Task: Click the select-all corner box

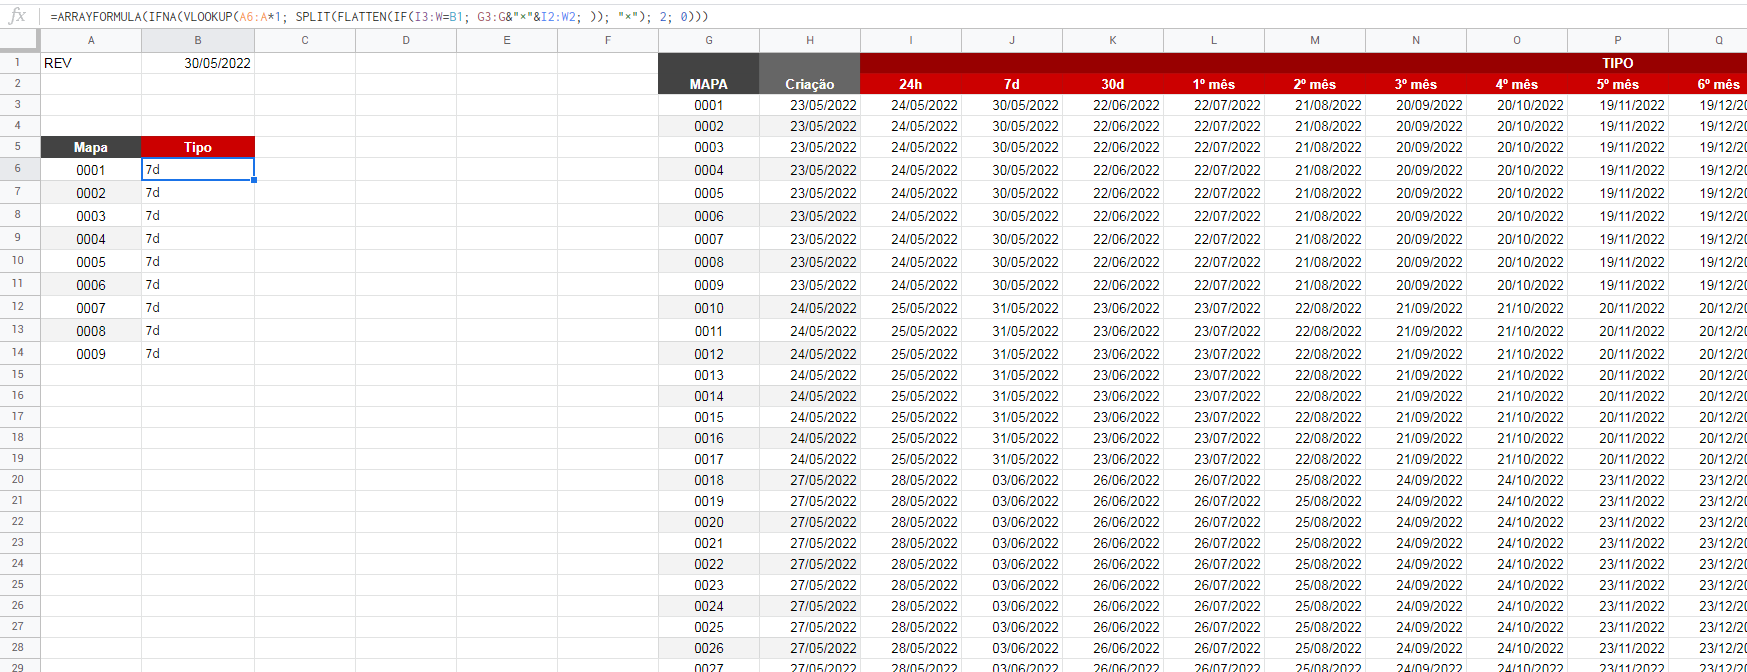Action: click(x=19, y=40)
